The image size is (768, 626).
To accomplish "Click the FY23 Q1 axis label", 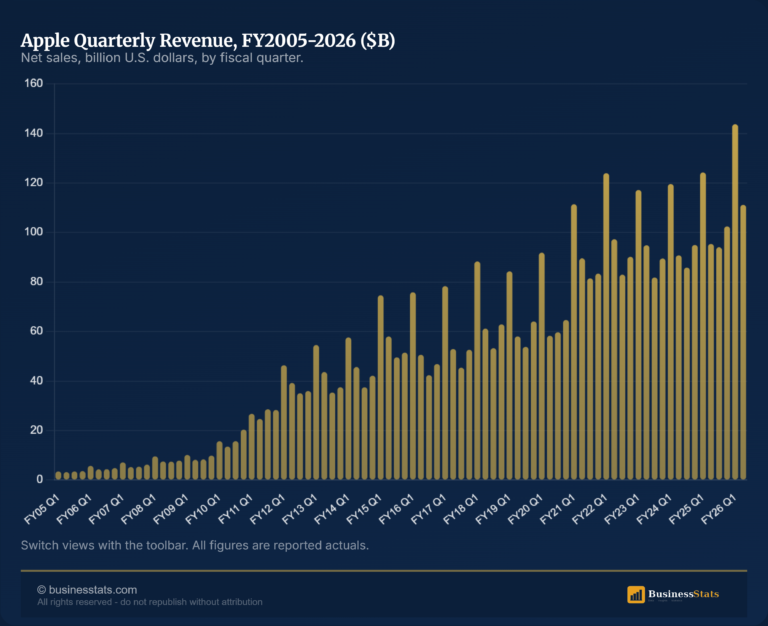I will pyautogui.click(x=622, y=509).
